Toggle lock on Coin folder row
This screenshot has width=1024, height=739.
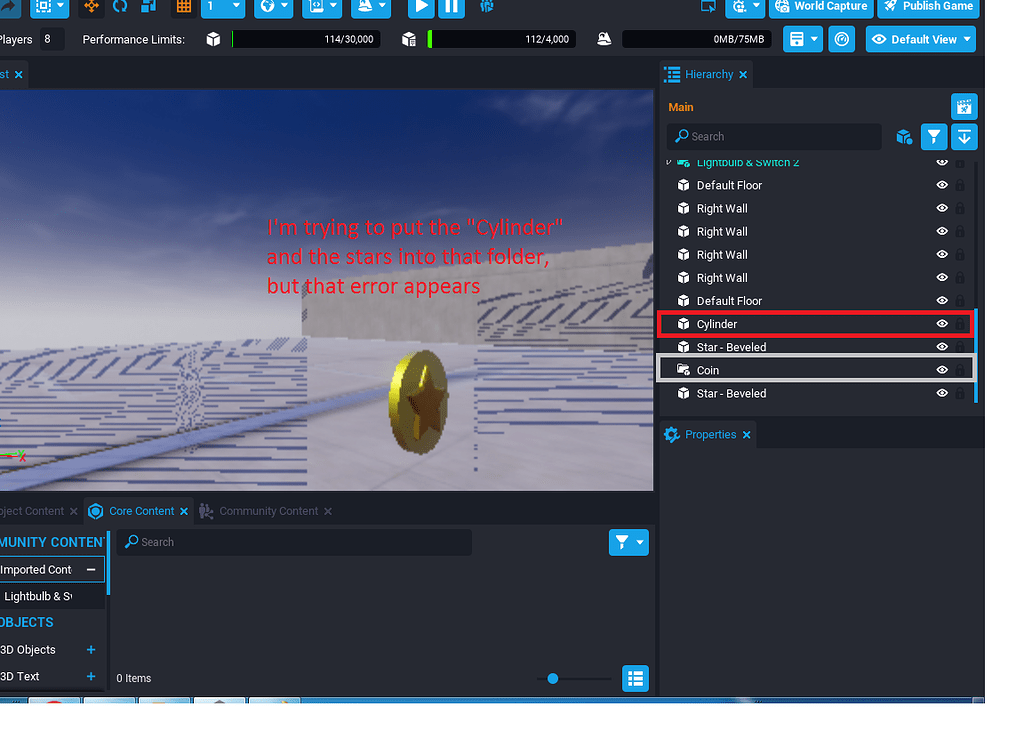click(960, 370)
